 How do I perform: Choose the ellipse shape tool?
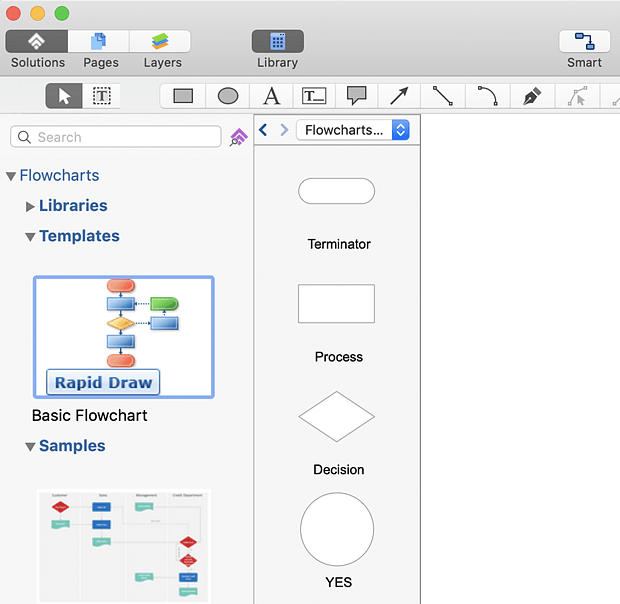228,96
